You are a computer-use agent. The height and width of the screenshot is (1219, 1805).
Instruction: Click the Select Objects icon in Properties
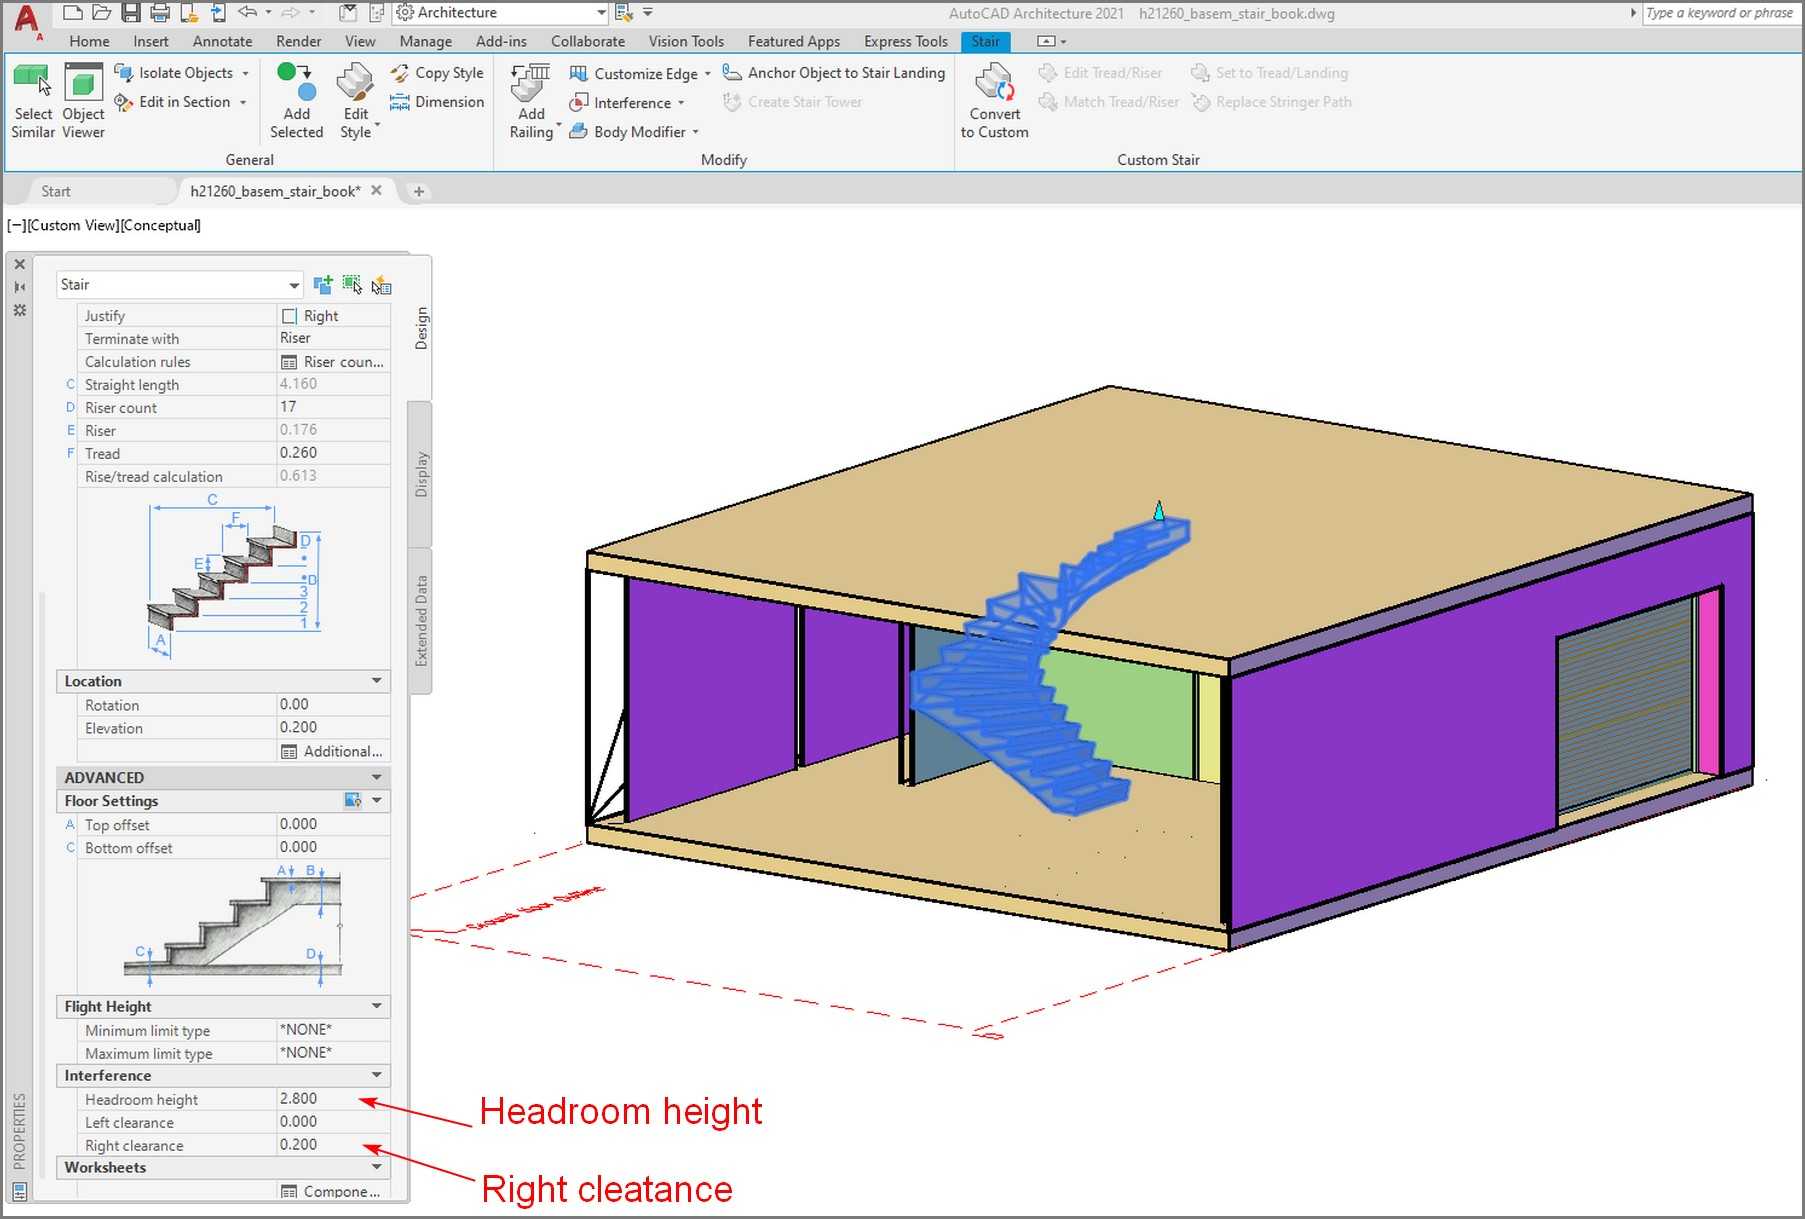tap(352, 285)
